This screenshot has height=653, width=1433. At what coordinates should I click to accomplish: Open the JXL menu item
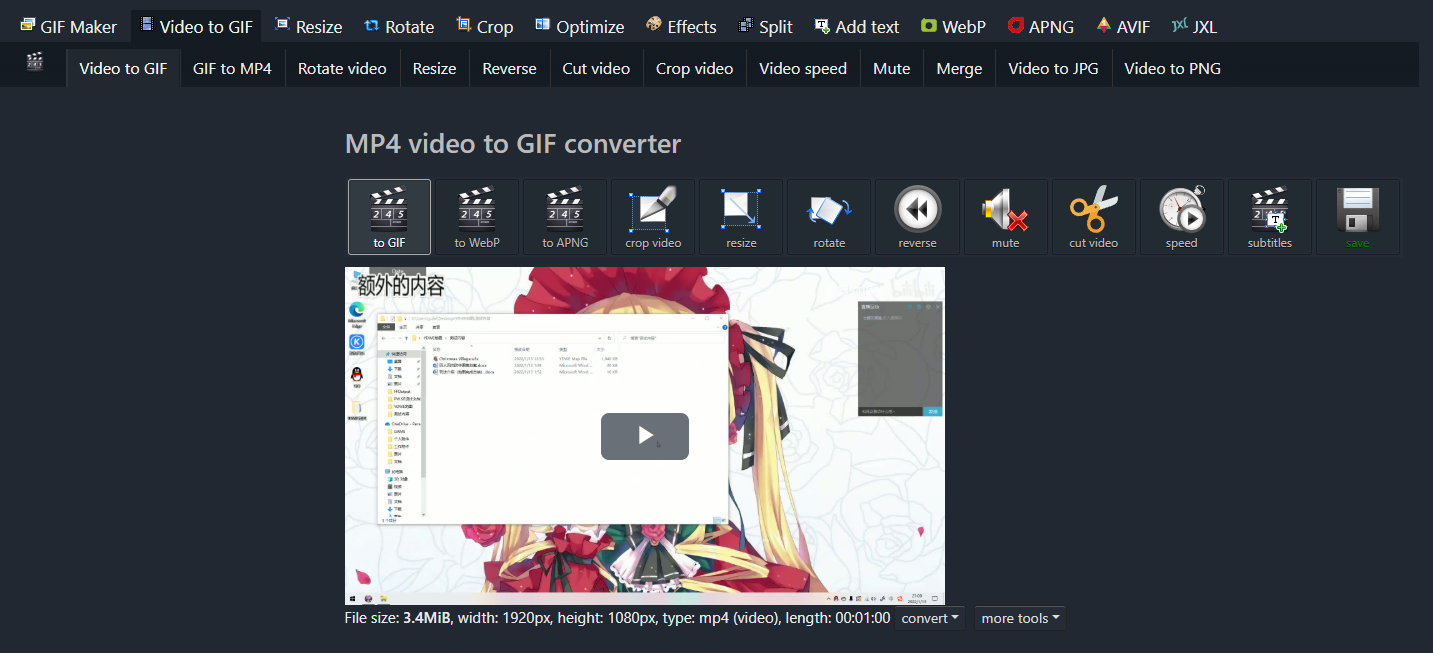pyautogui.click(x=1194, y=27)
